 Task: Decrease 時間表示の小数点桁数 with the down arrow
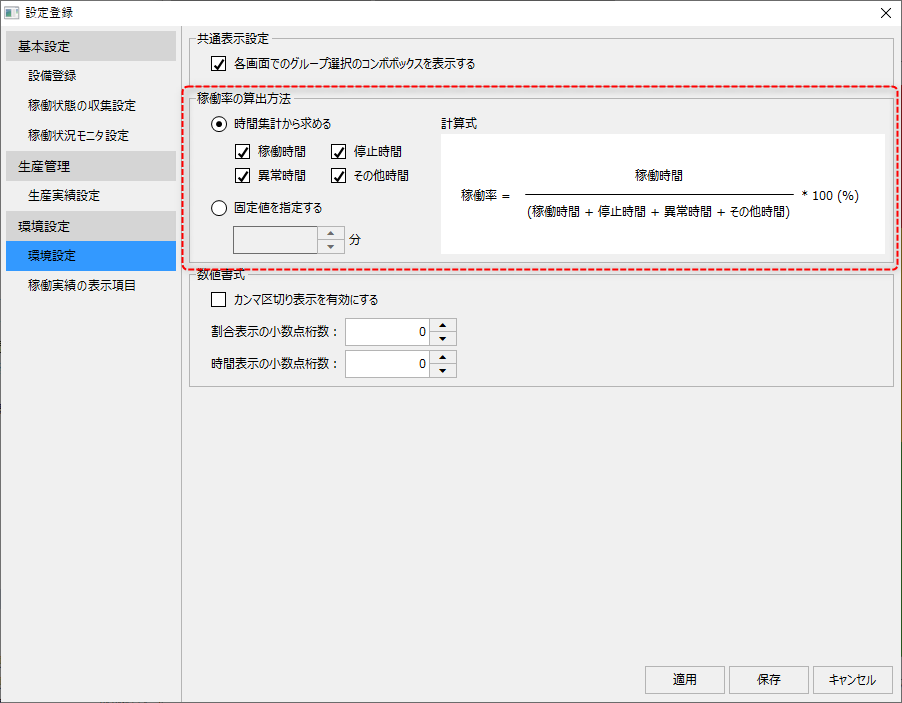click(443, 369)
